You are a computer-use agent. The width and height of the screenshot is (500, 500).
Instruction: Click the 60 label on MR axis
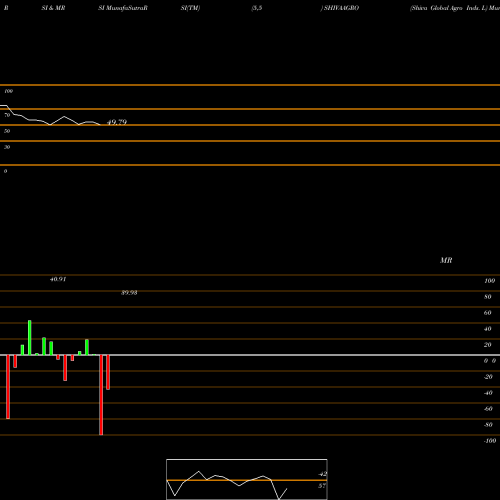[488, 313]
